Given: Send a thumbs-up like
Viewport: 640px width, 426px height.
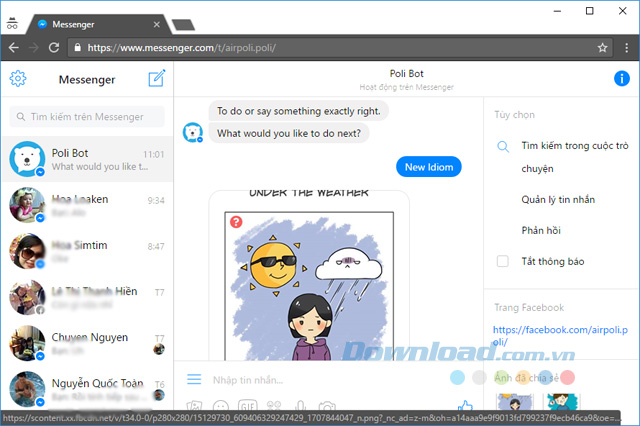Looking at the screenshot, I should point(464,406).
